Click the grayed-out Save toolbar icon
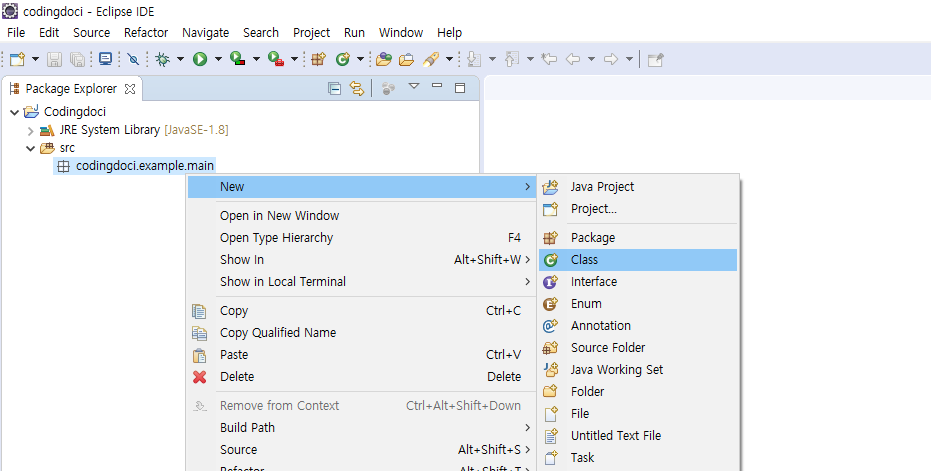The height and width of the screenshot is (471, 931). (55, 59)
